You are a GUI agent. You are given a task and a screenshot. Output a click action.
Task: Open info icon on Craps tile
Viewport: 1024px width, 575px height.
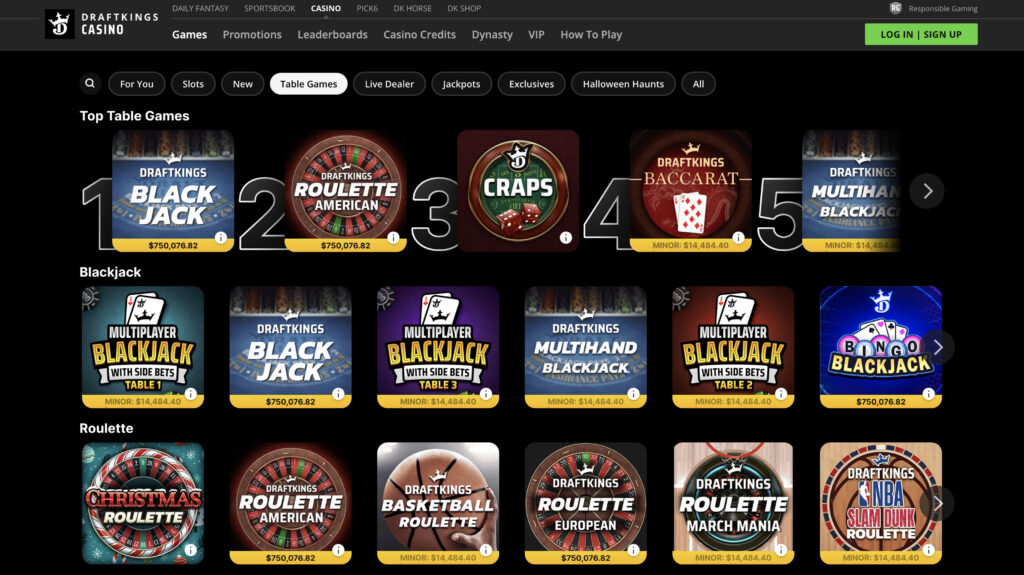pos(566,238)
